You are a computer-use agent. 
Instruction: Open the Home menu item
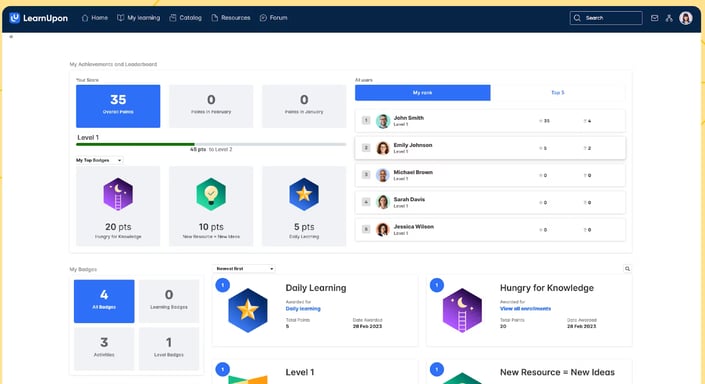coord(94,18)
